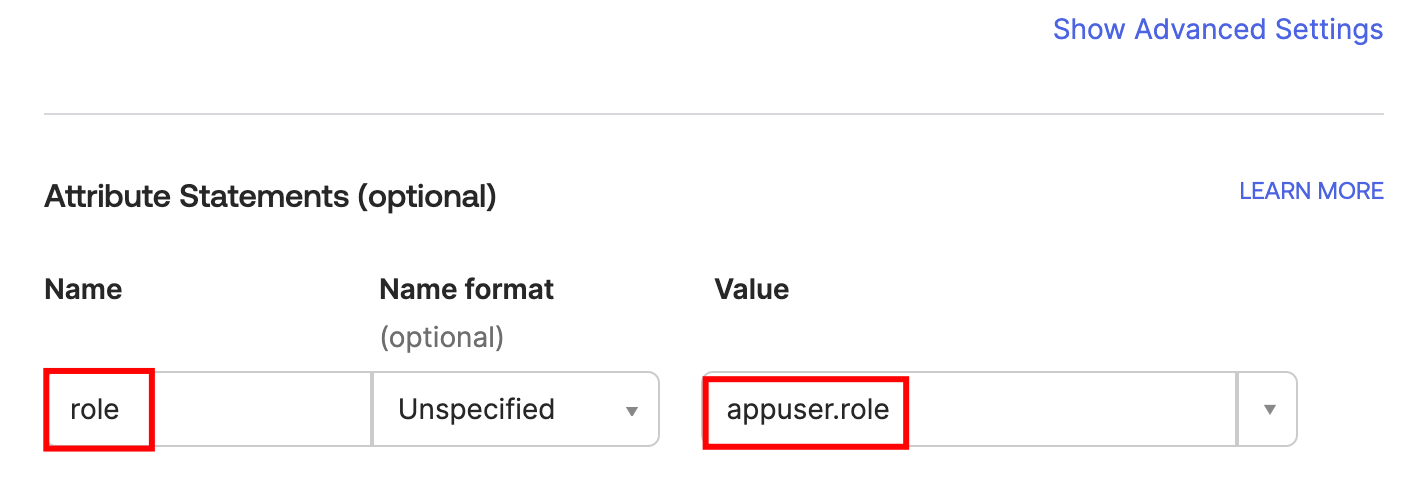Viewport: 1428px width, 478px height.
Task: Click the (optional) hint under Name format
Action: [x=441, y=338]
